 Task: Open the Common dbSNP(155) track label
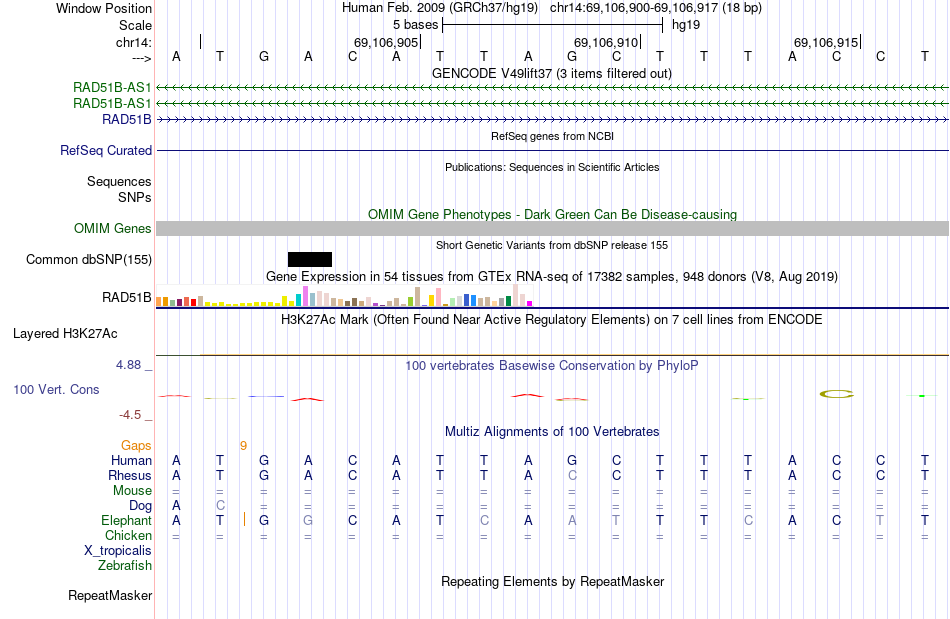89,259
